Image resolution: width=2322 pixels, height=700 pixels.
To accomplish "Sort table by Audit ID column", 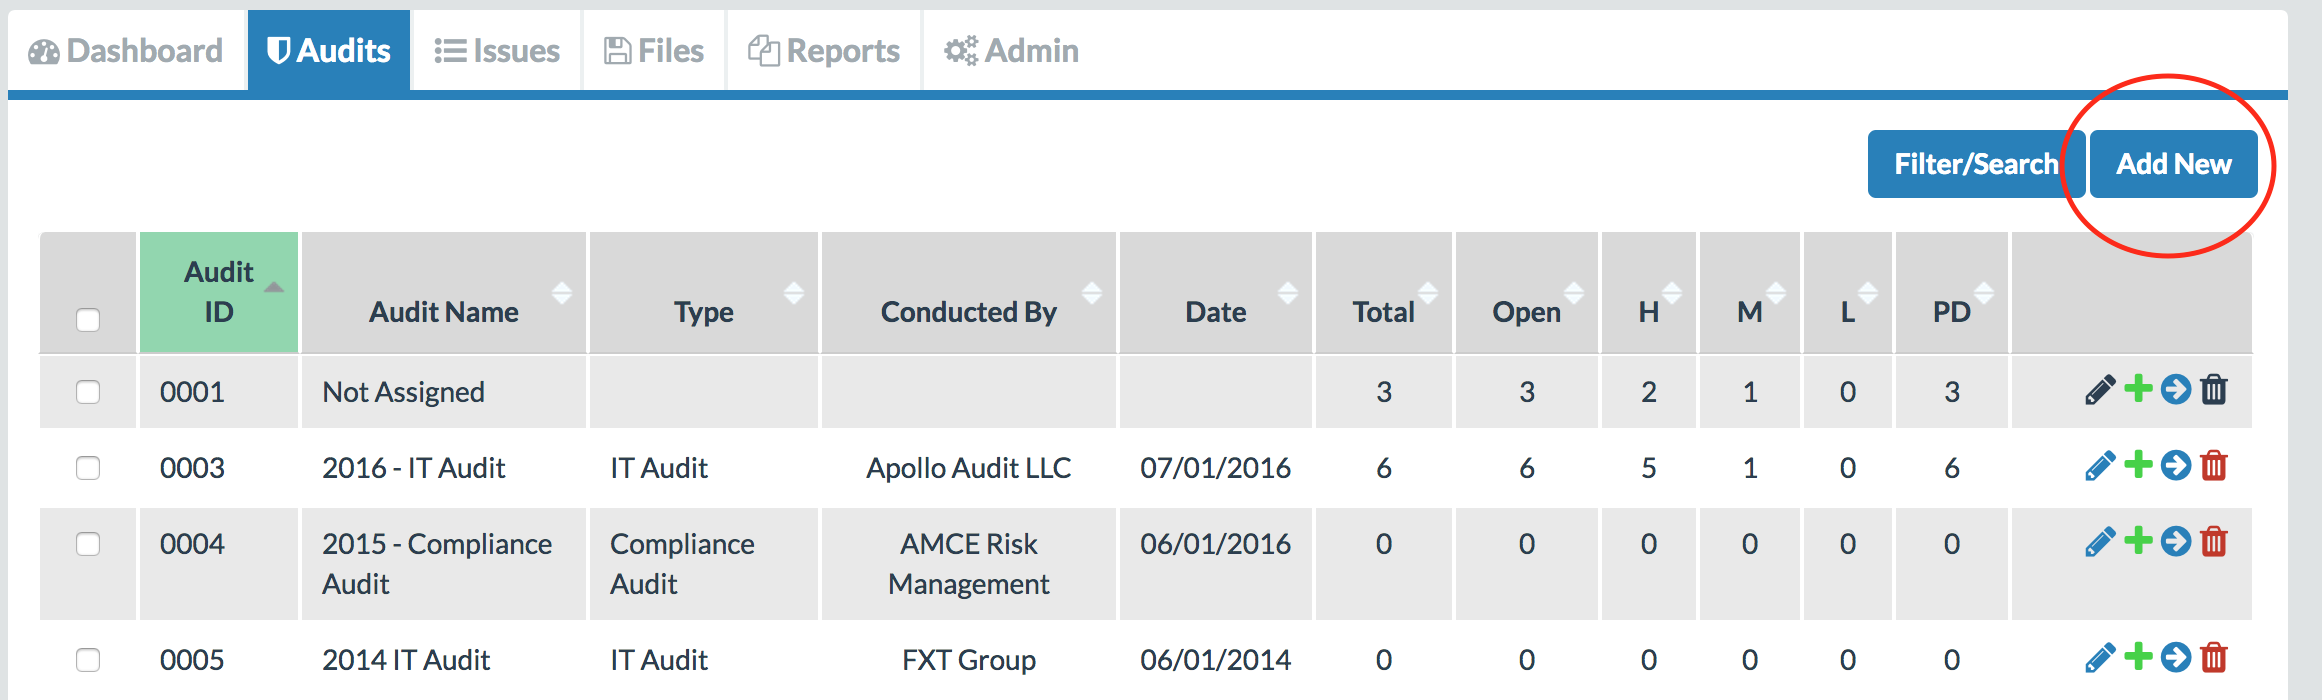I will tap(219, 292).
